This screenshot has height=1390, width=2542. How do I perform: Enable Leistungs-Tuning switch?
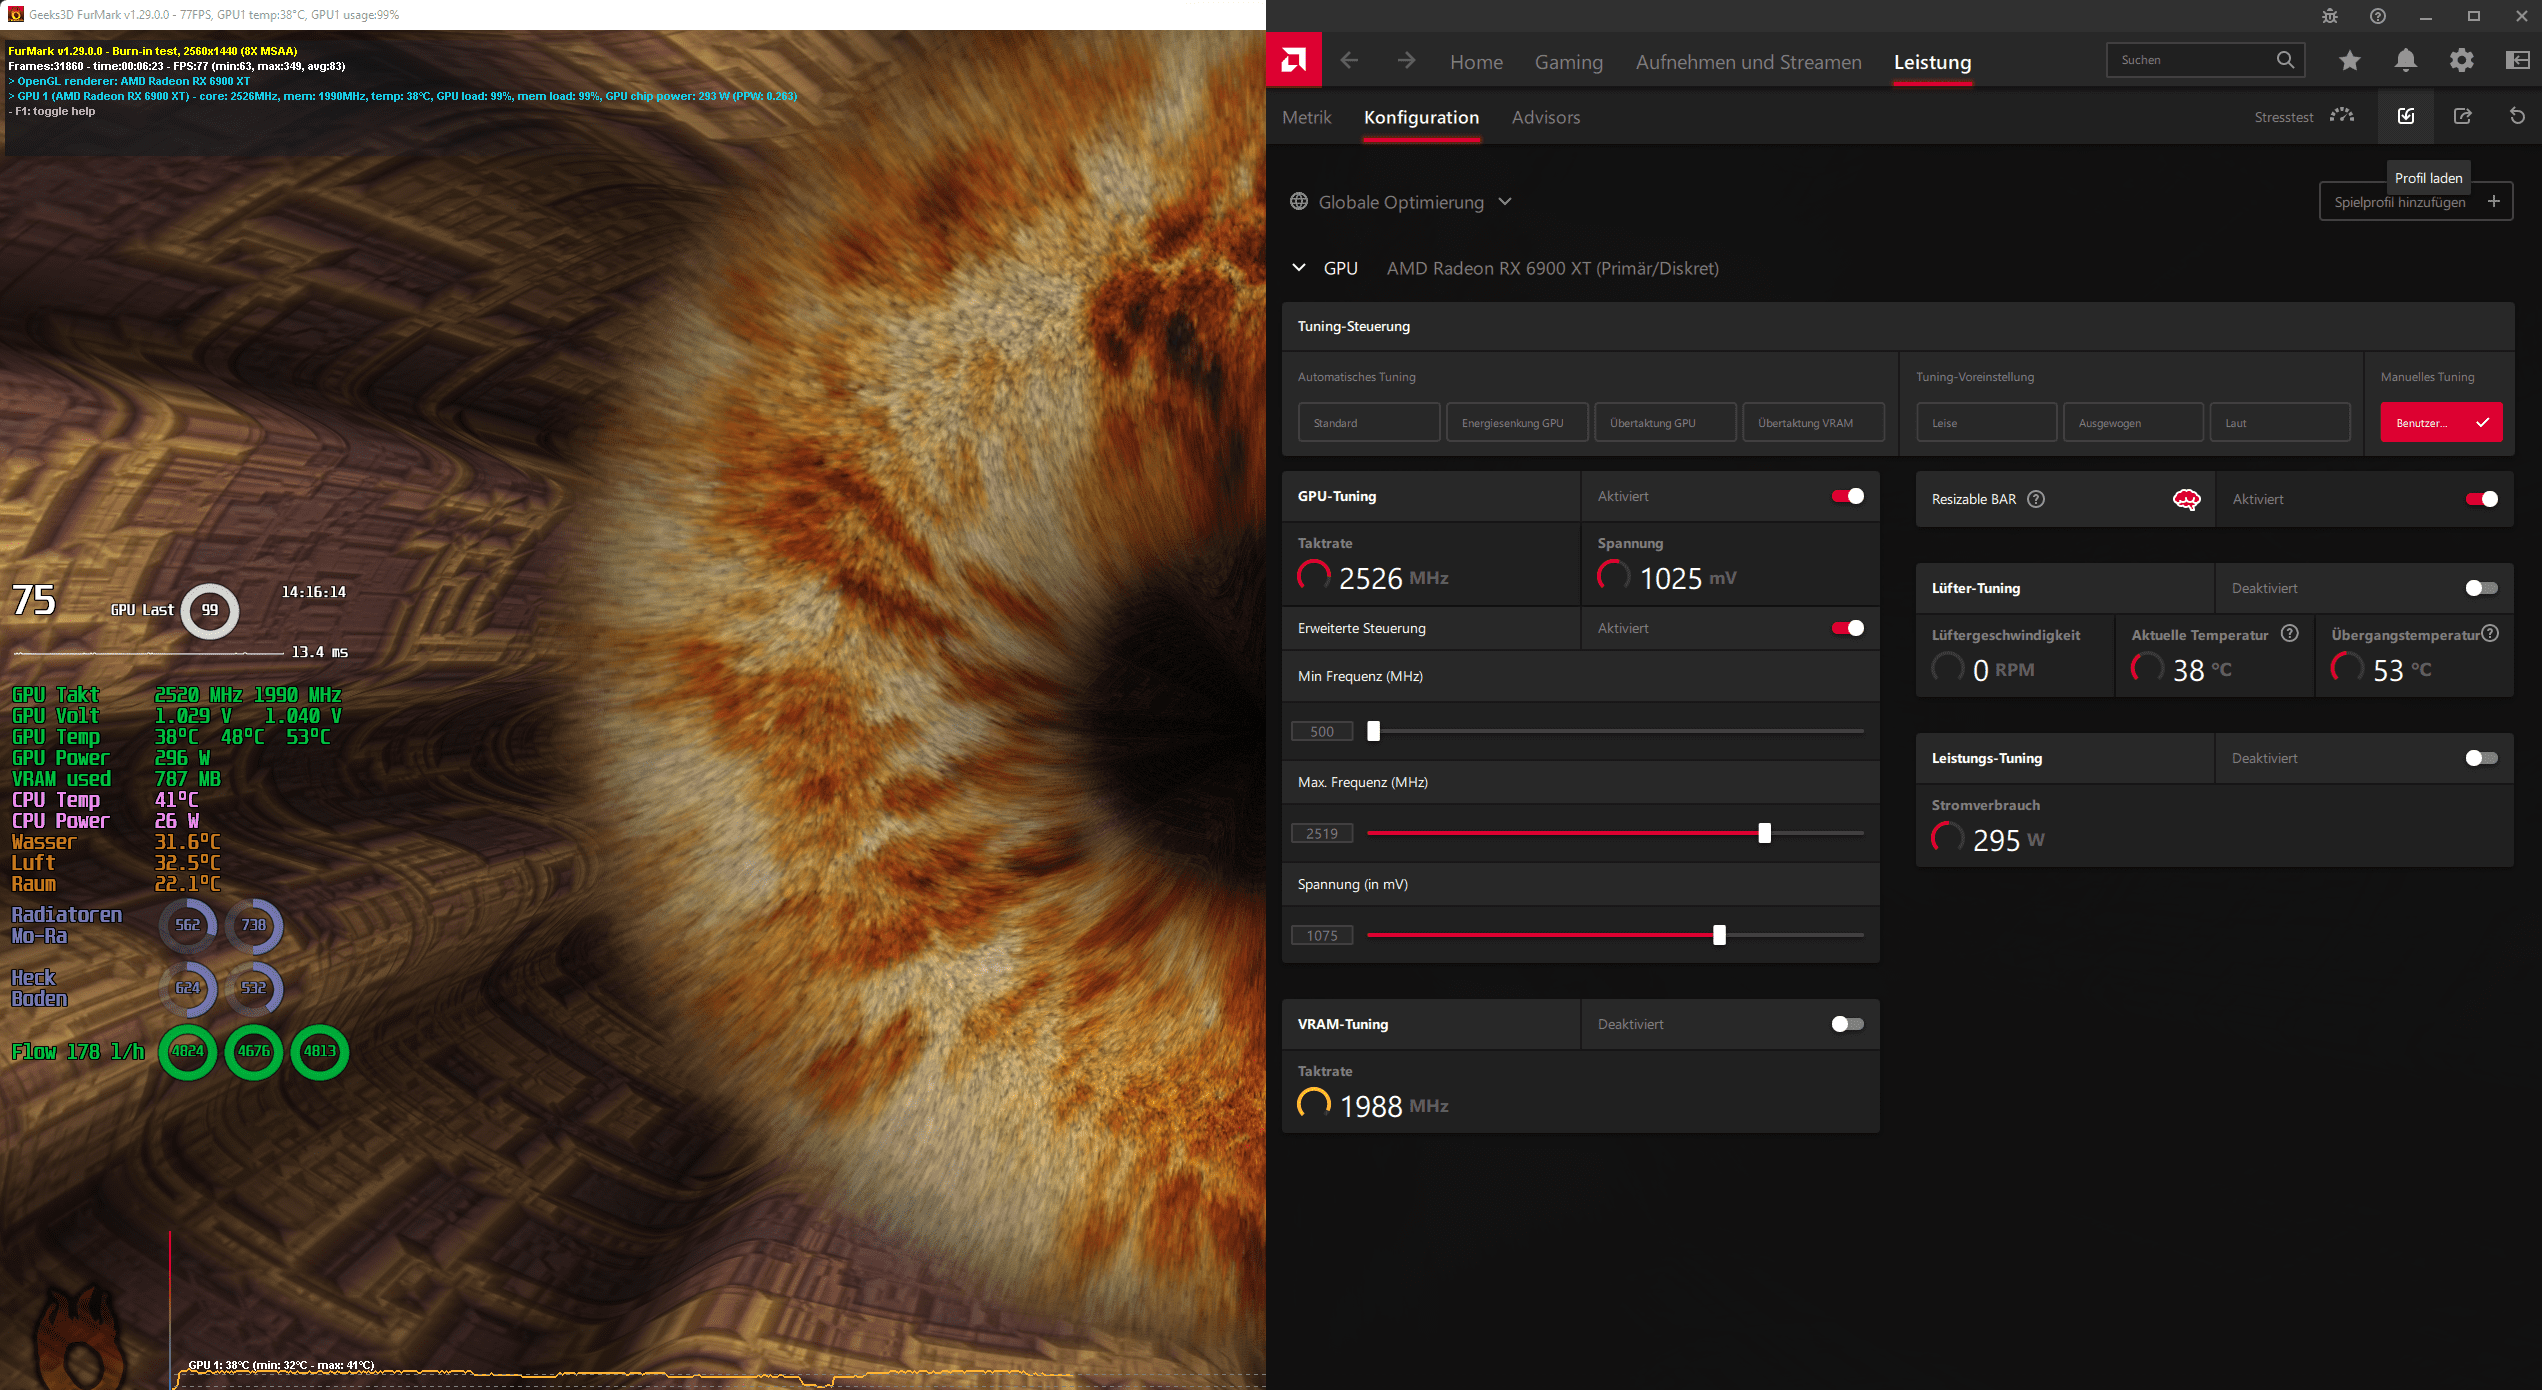(2481, 758)
